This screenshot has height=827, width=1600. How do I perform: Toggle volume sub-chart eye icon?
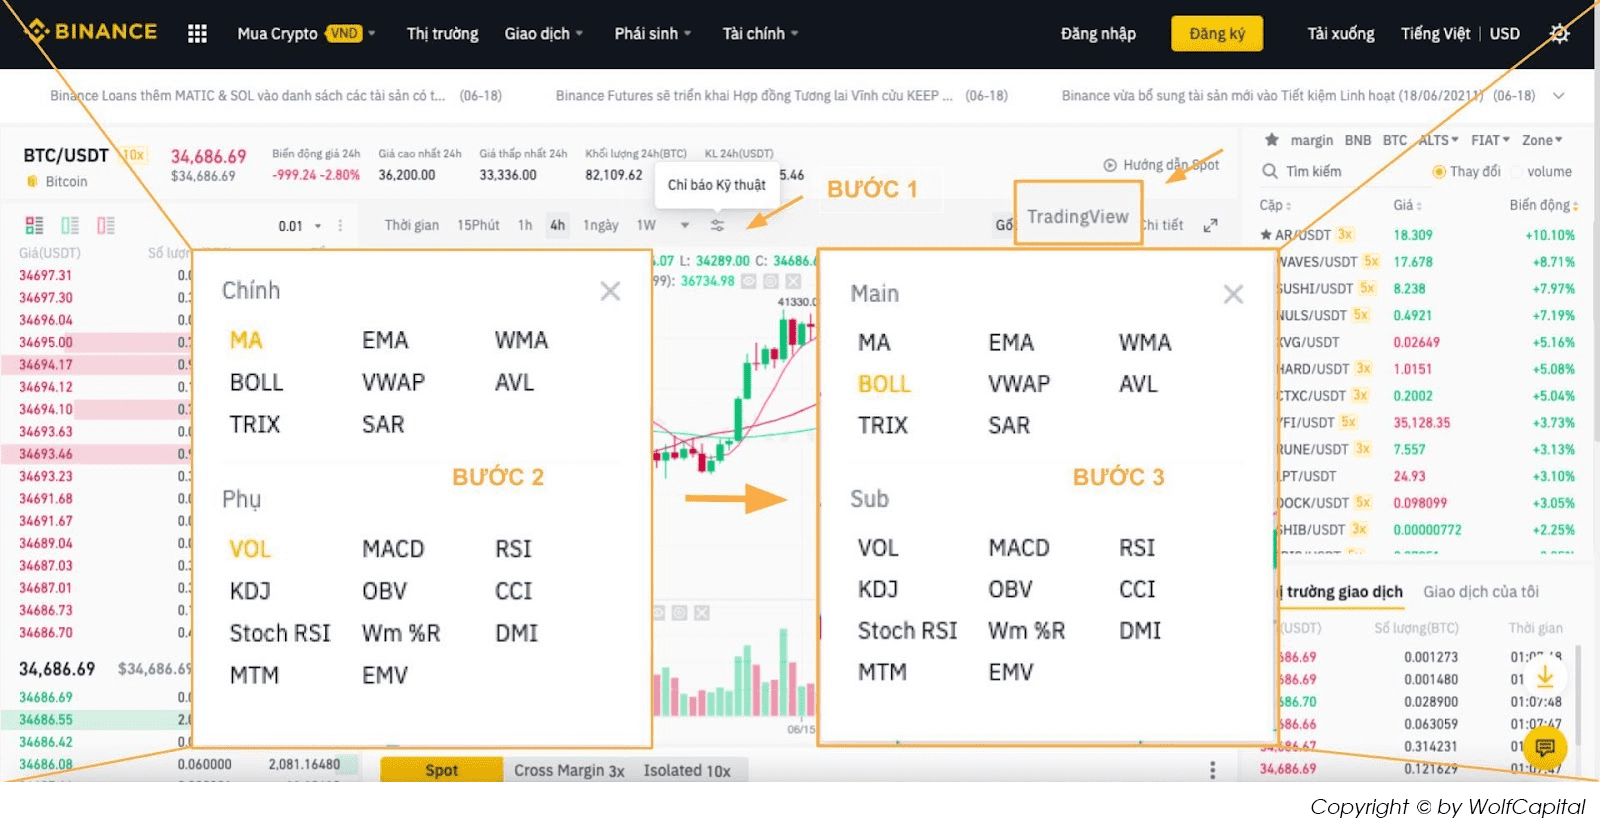pos(658,612)
